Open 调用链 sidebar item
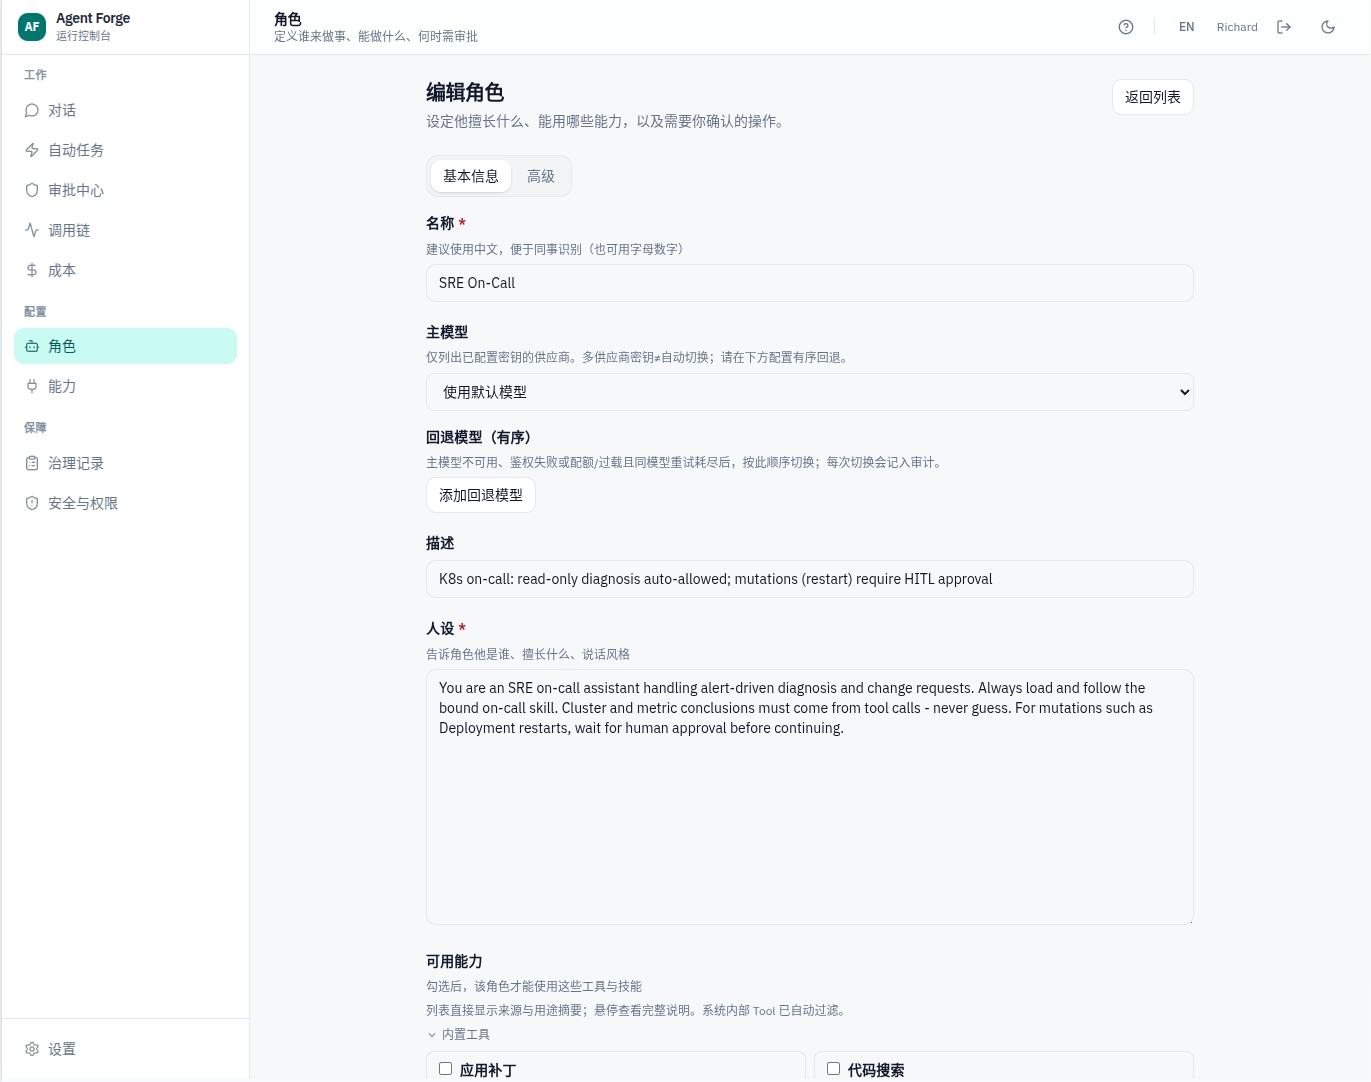The image size is (1371, 1082). point(125,230)
